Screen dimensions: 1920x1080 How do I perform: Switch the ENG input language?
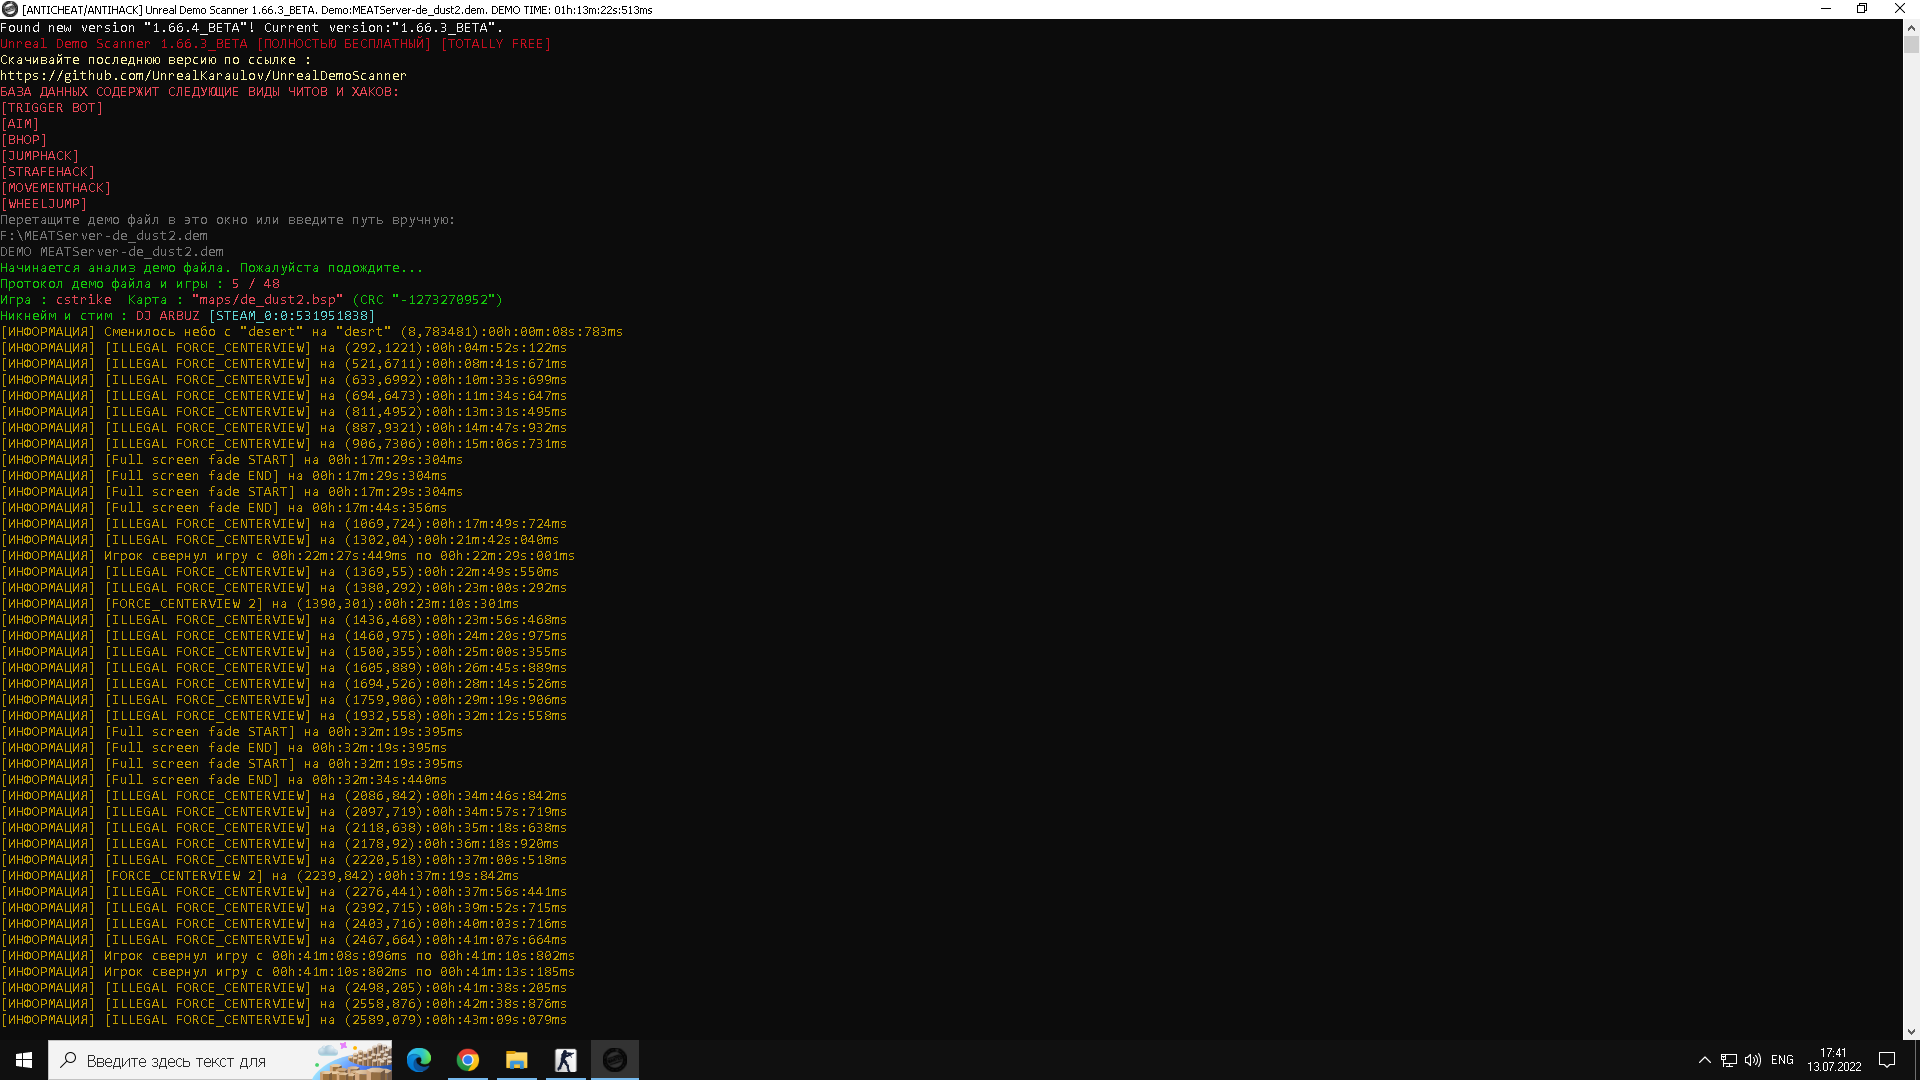(1782, 1060)
